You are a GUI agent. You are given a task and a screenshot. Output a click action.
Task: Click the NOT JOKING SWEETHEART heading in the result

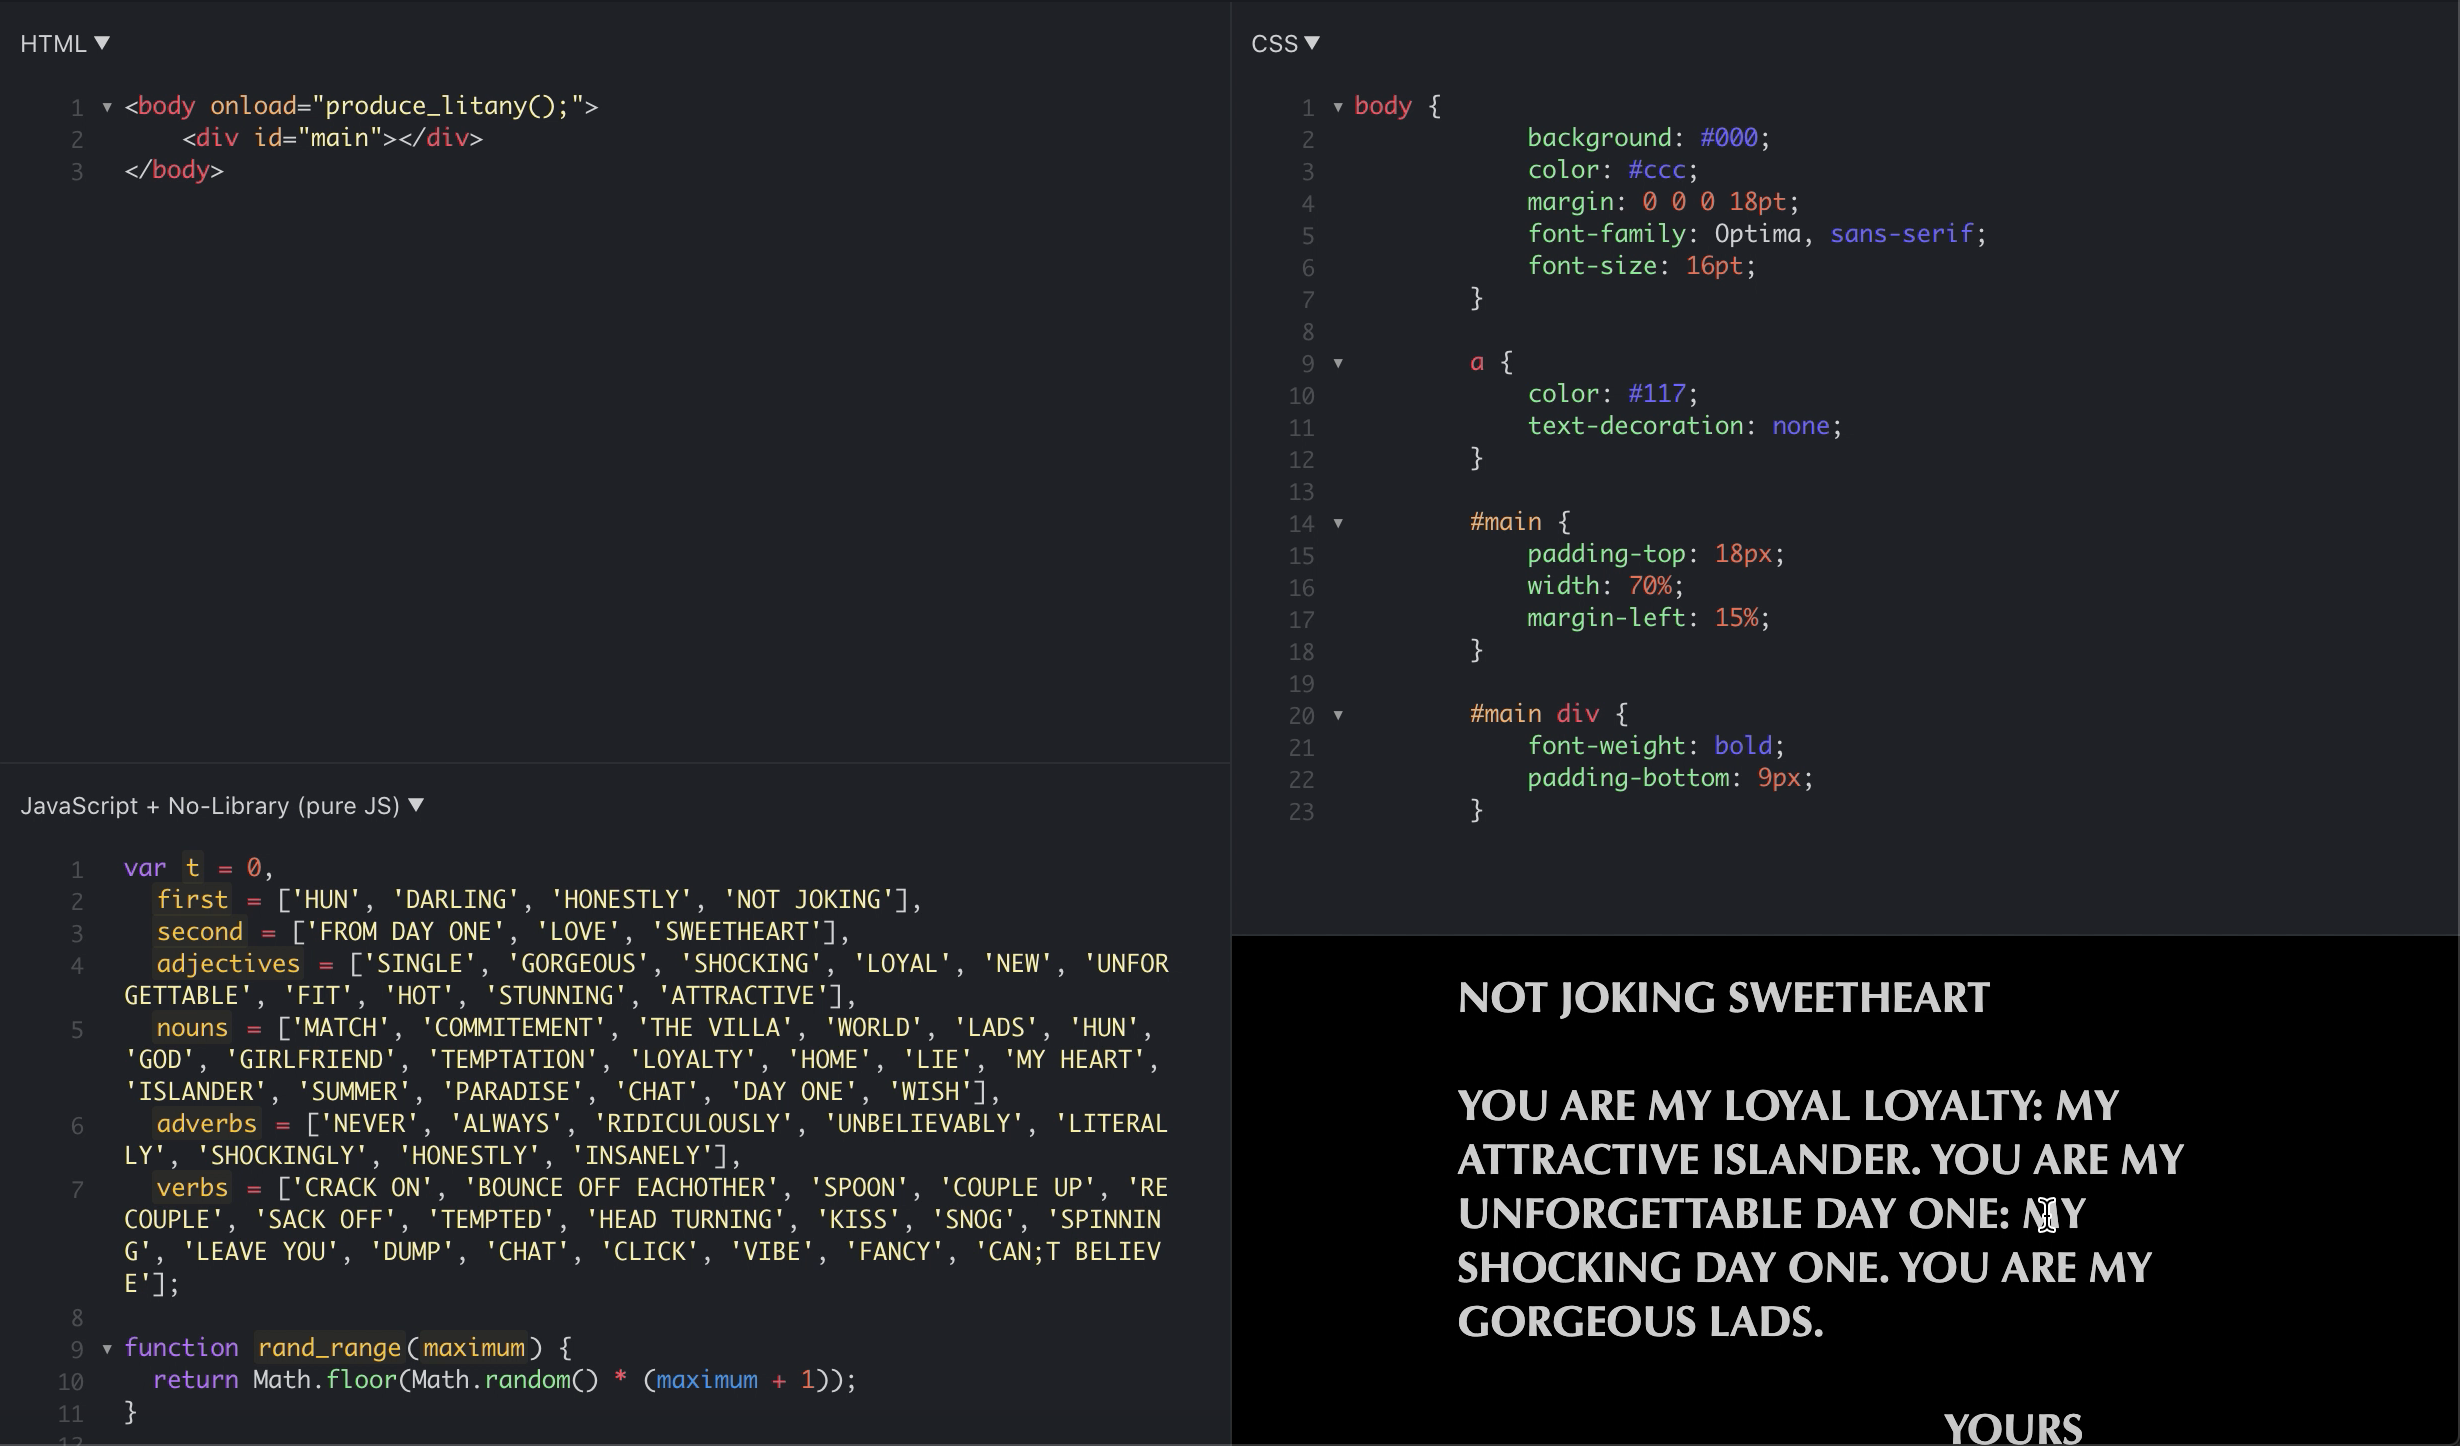click(x=1723, y=997)
